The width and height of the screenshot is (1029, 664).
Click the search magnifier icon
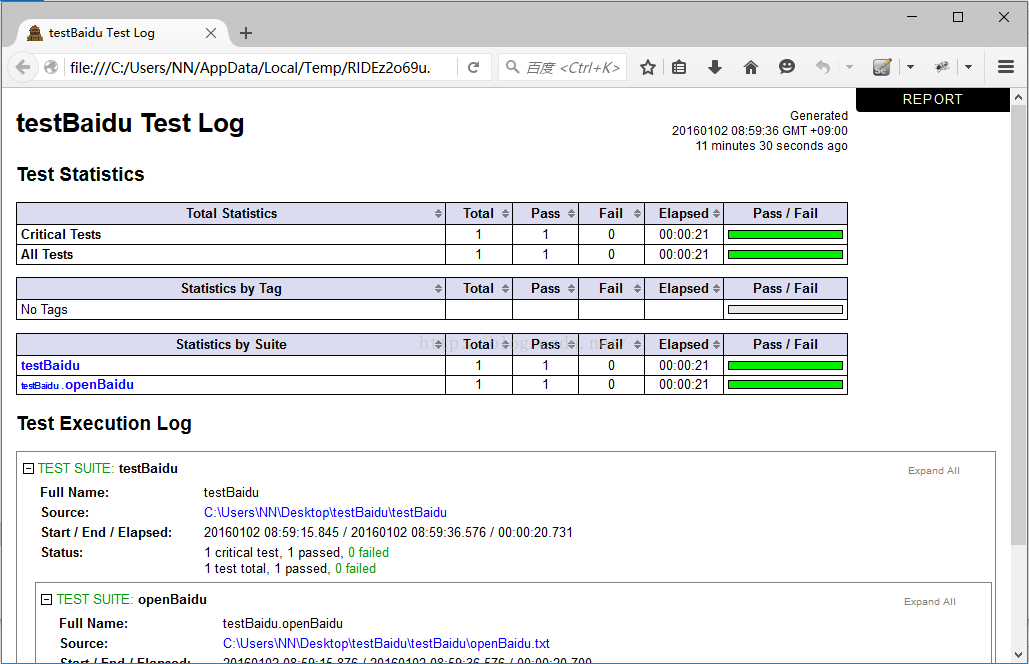click(x=512, y=67)
